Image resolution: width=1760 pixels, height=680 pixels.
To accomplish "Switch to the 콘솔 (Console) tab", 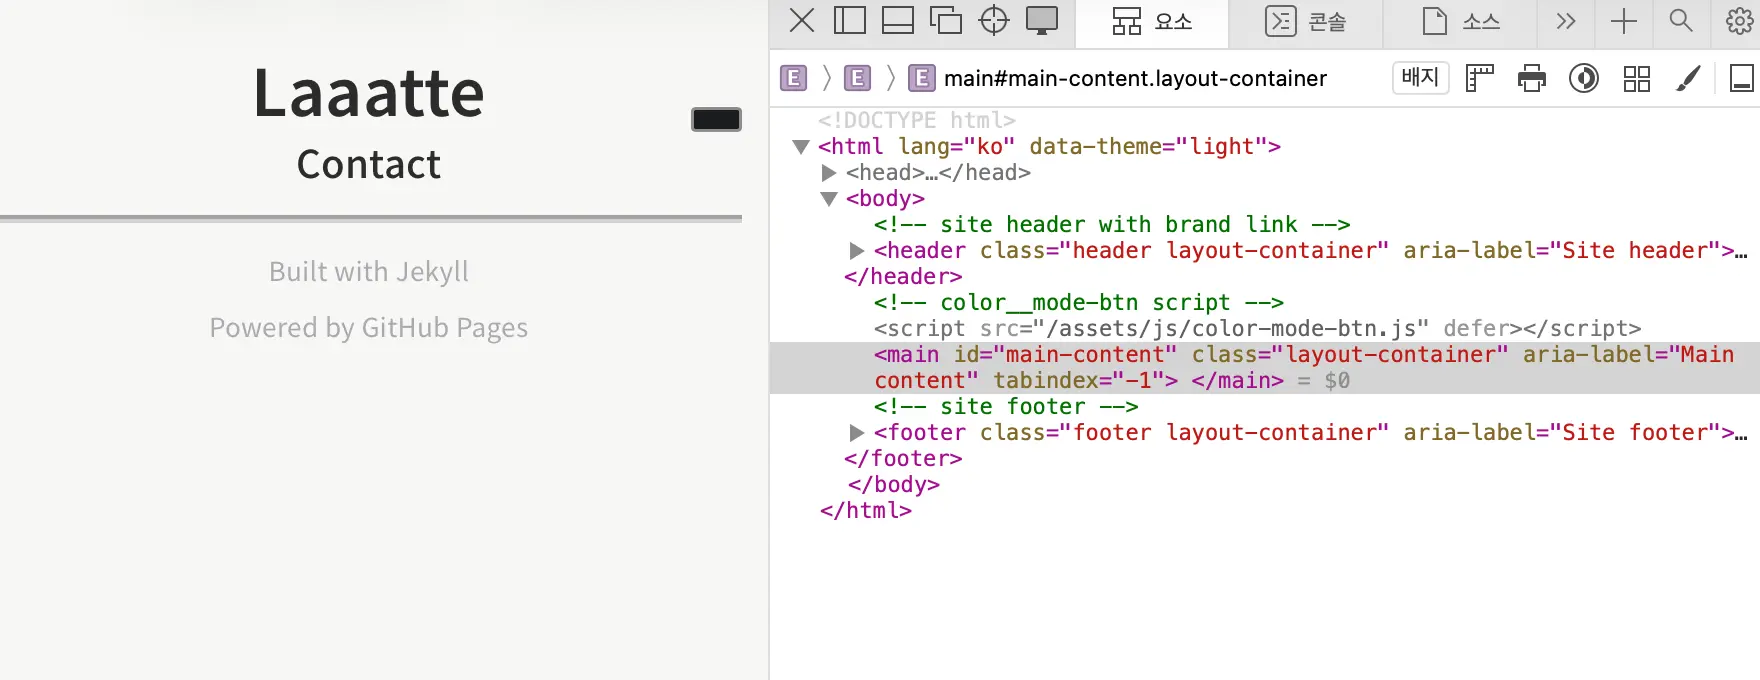I will (x=1306, y=22).
